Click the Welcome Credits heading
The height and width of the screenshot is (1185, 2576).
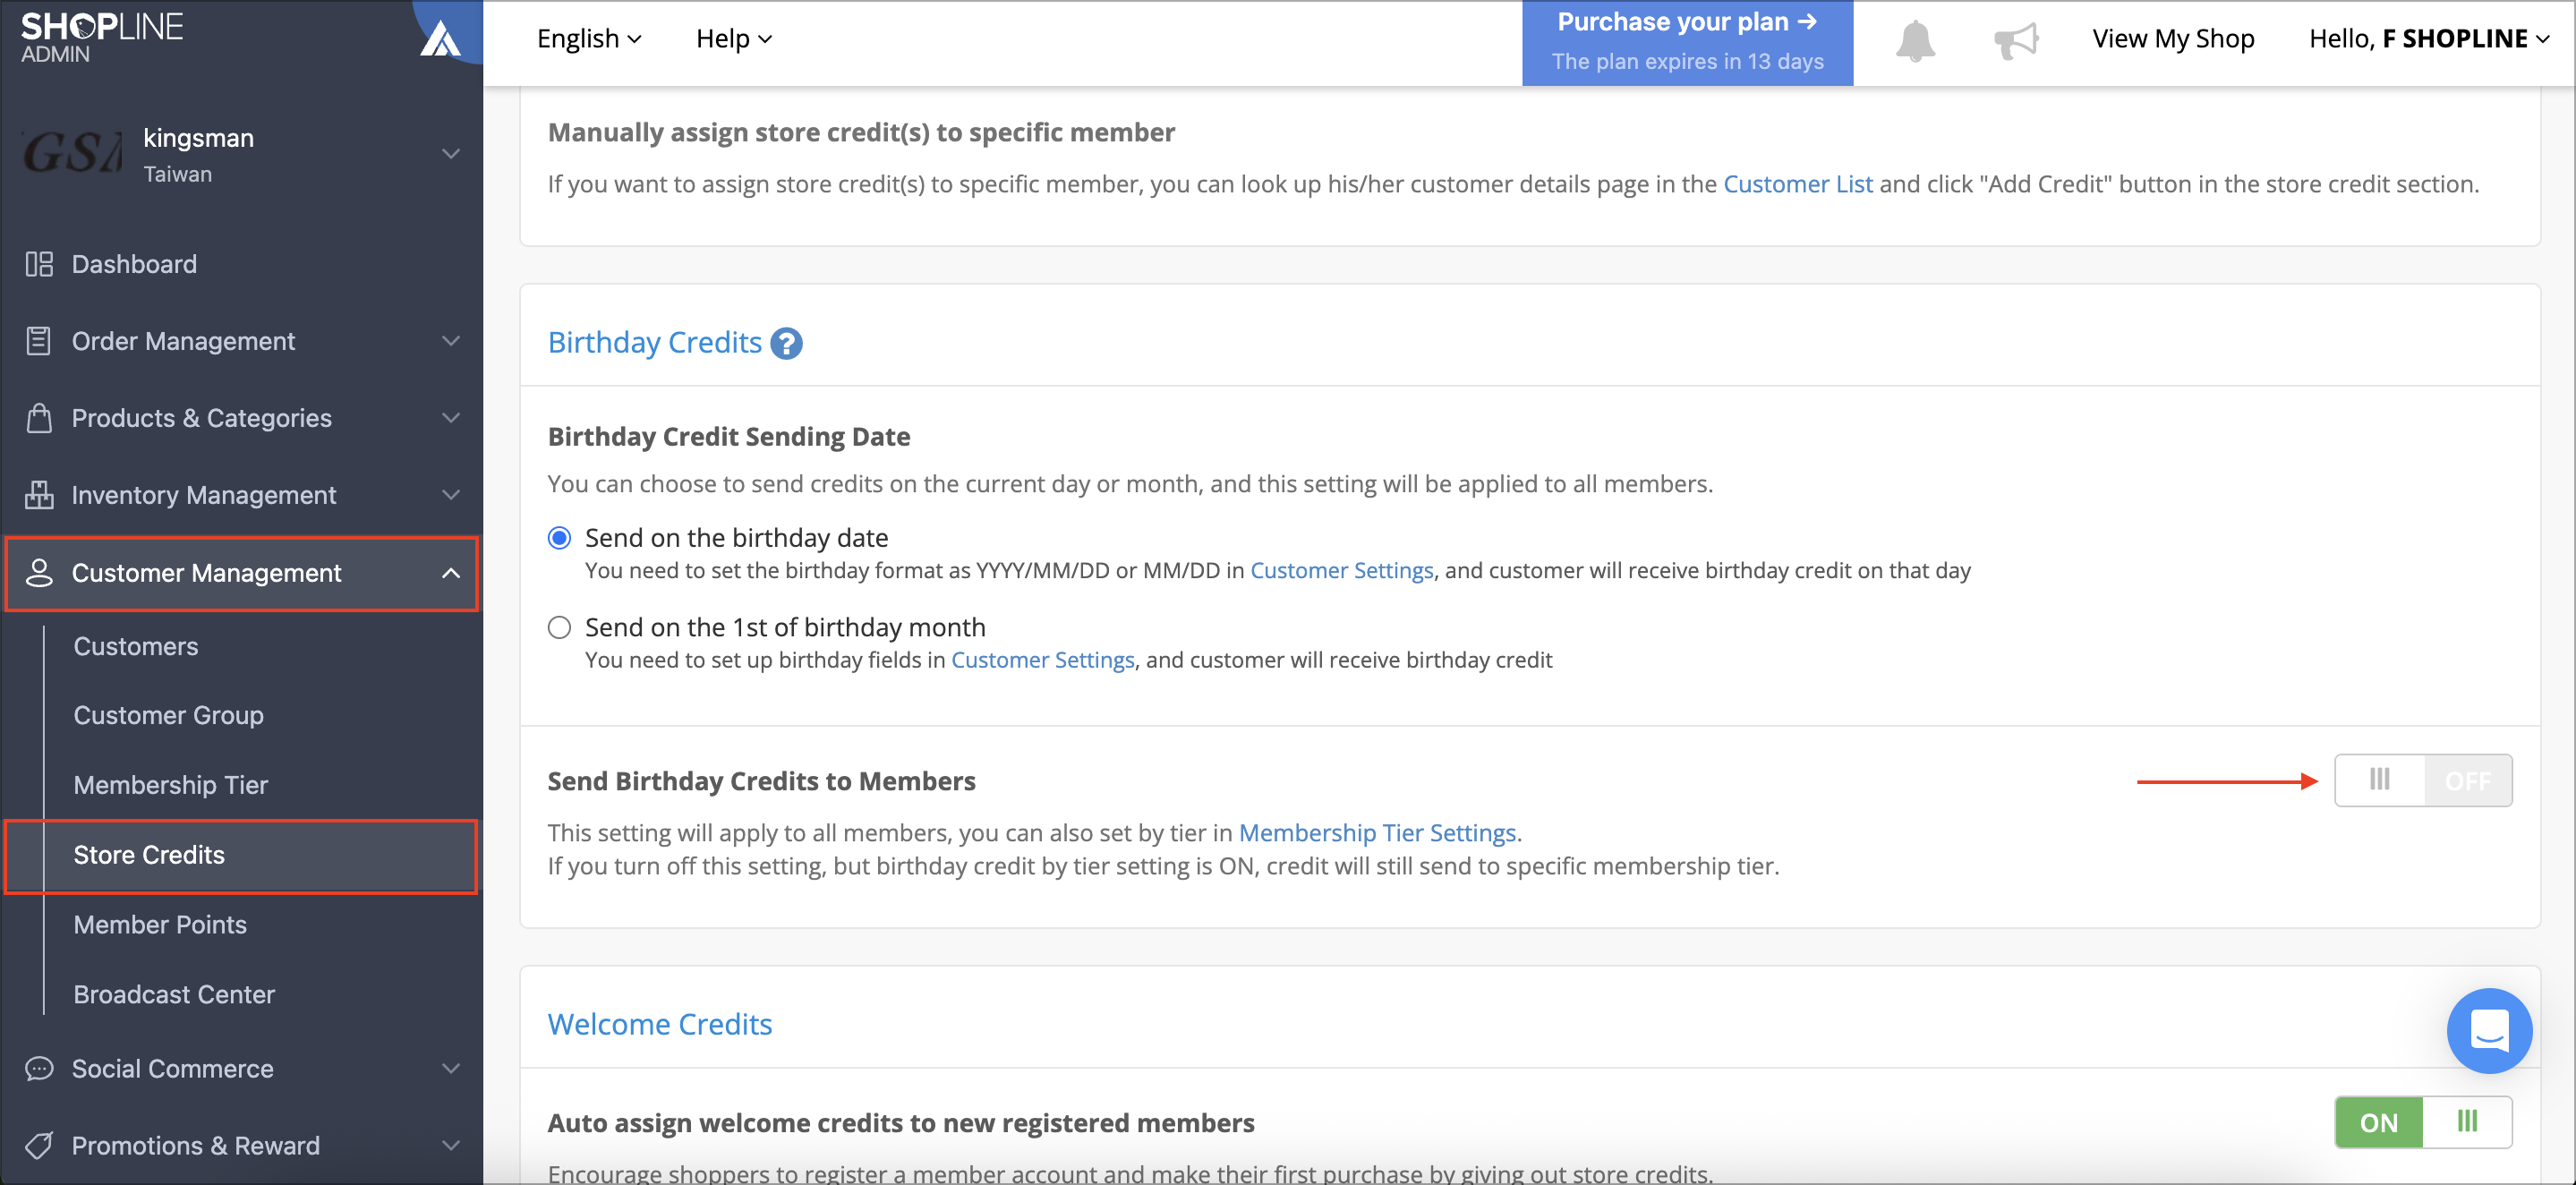click(660, 1024)
